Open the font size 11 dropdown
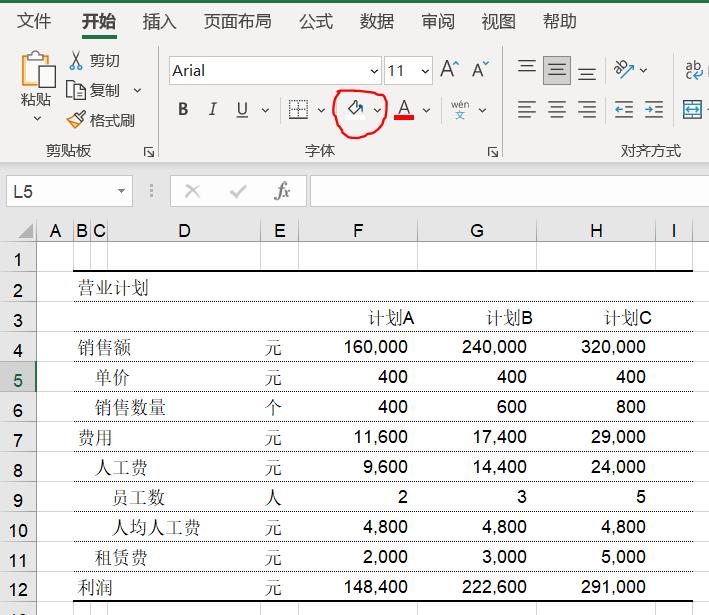This screenshot has height=615, width=709. tap(425, 71)
